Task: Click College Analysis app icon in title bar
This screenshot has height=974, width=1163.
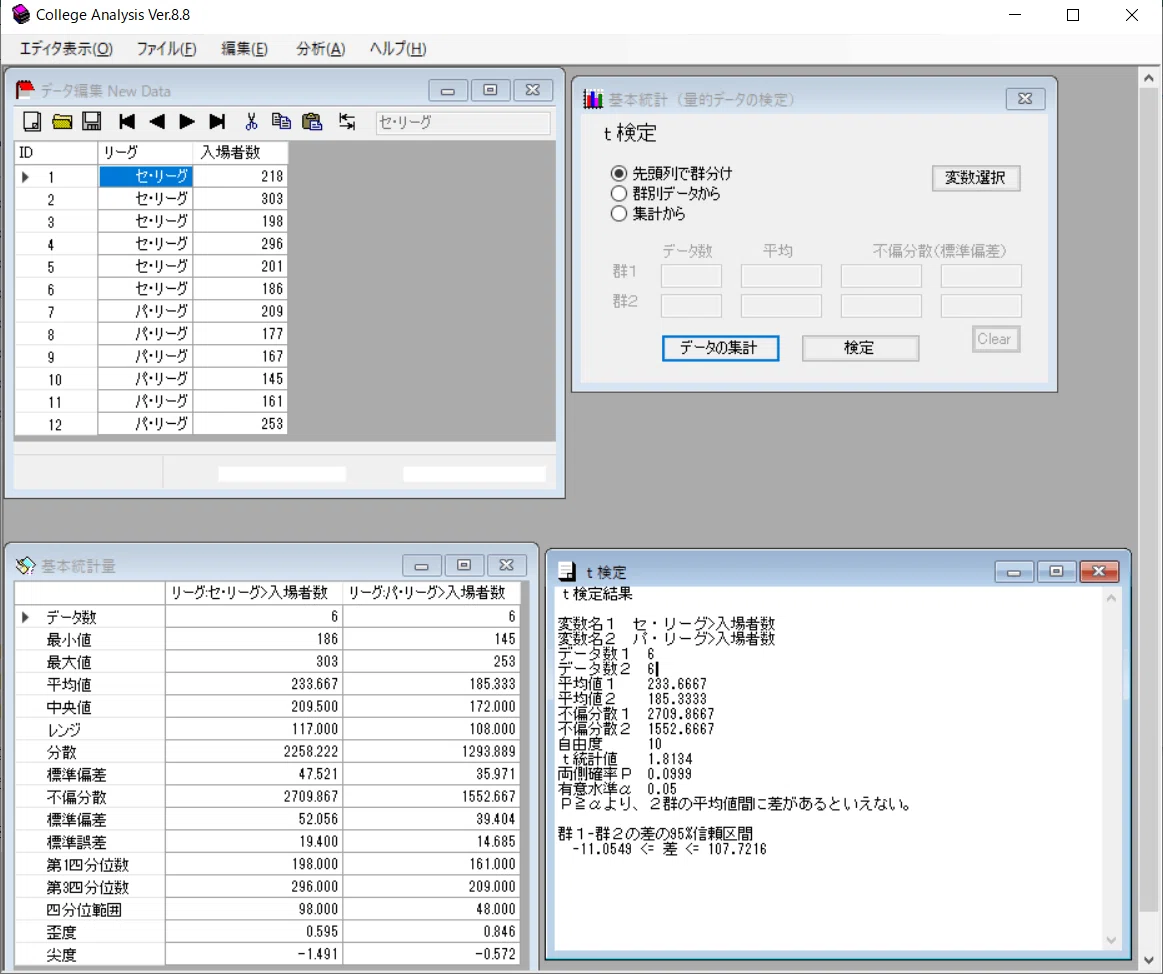Action: pos(21,14)
